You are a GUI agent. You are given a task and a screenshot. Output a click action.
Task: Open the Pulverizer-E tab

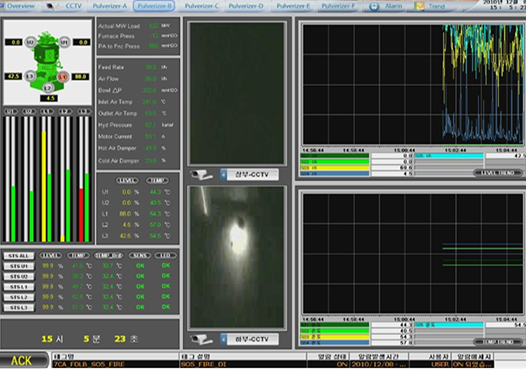(x=293, y=6)
